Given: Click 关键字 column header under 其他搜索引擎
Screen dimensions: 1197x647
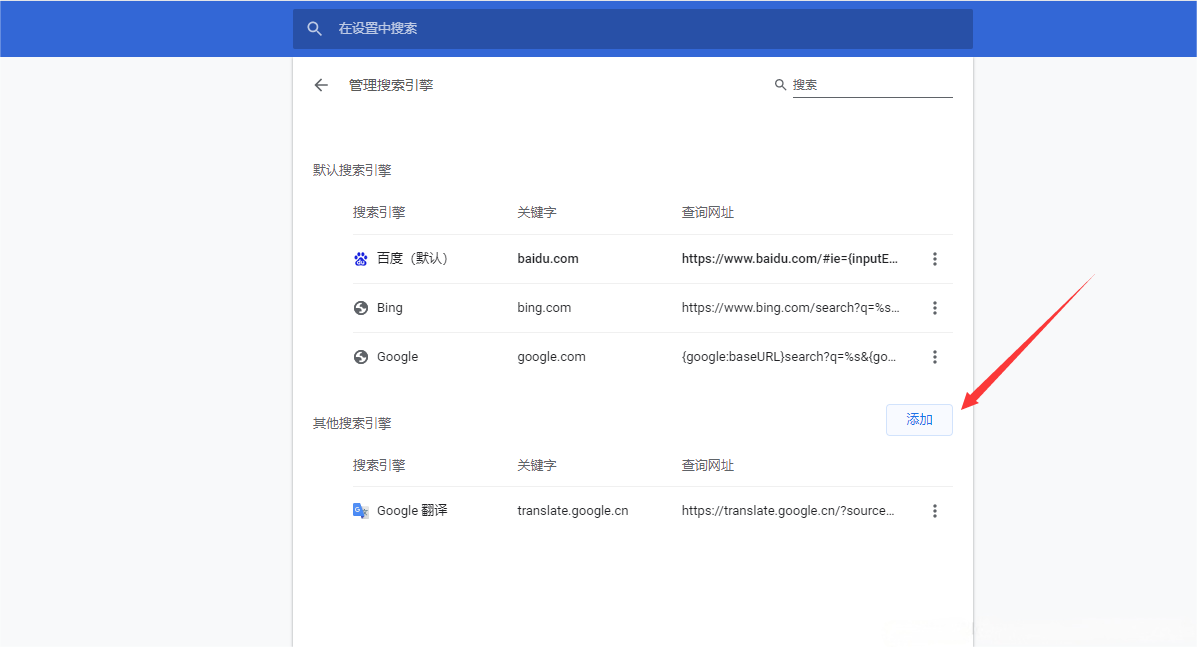Looking at the screenshot, I should point(537,465).
